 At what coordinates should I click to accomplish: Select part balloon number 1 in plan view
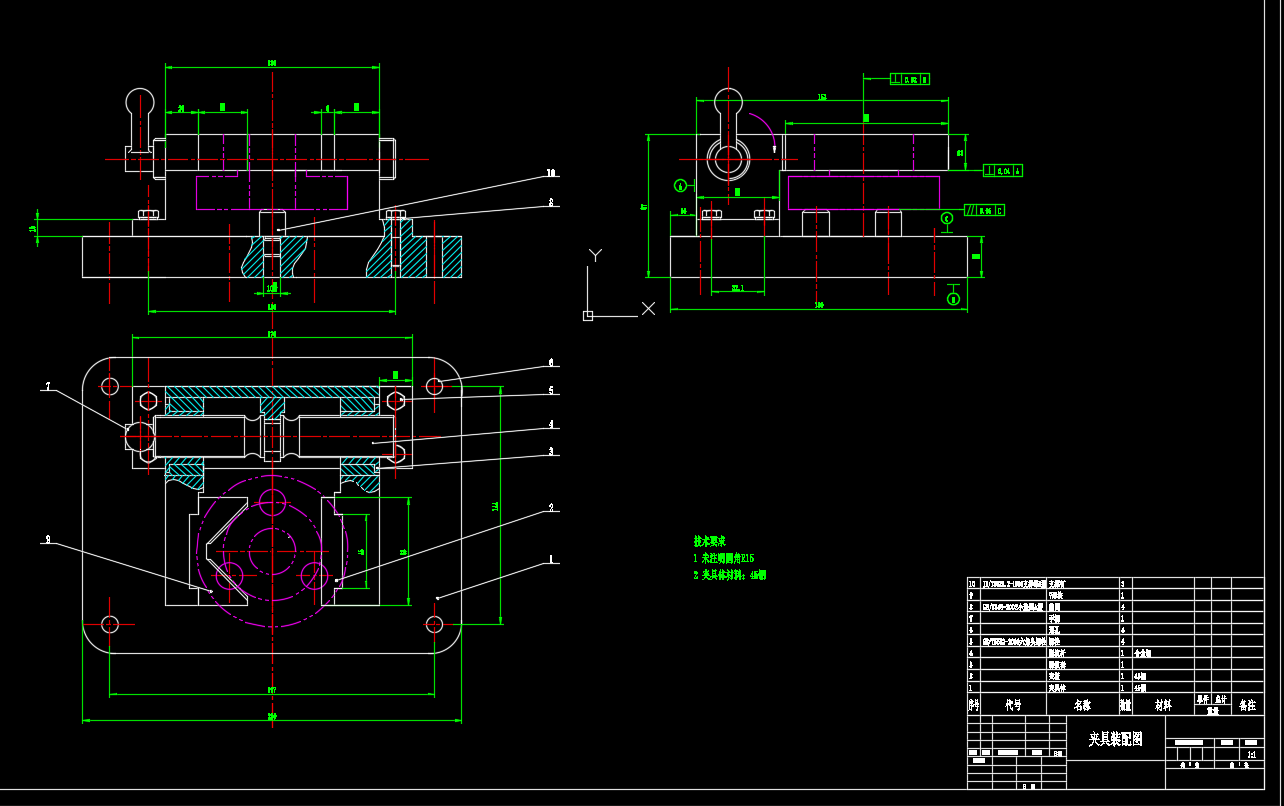550,561
